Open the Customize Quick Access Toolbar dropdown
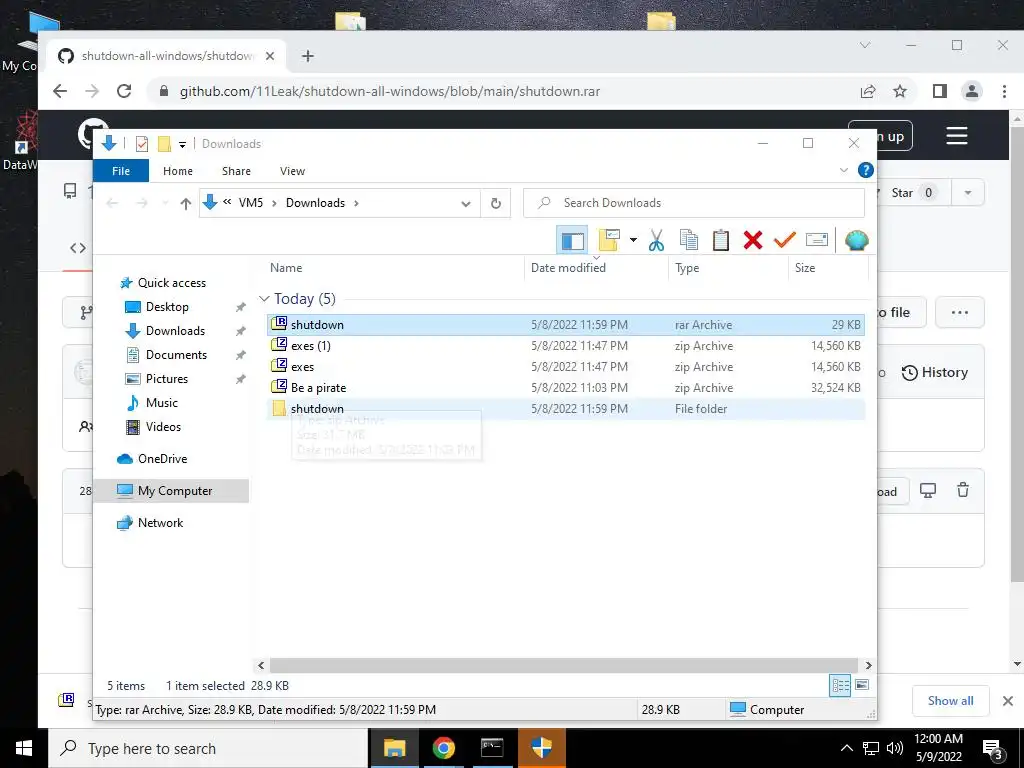1024x768 pixels. tap(182, 144)
